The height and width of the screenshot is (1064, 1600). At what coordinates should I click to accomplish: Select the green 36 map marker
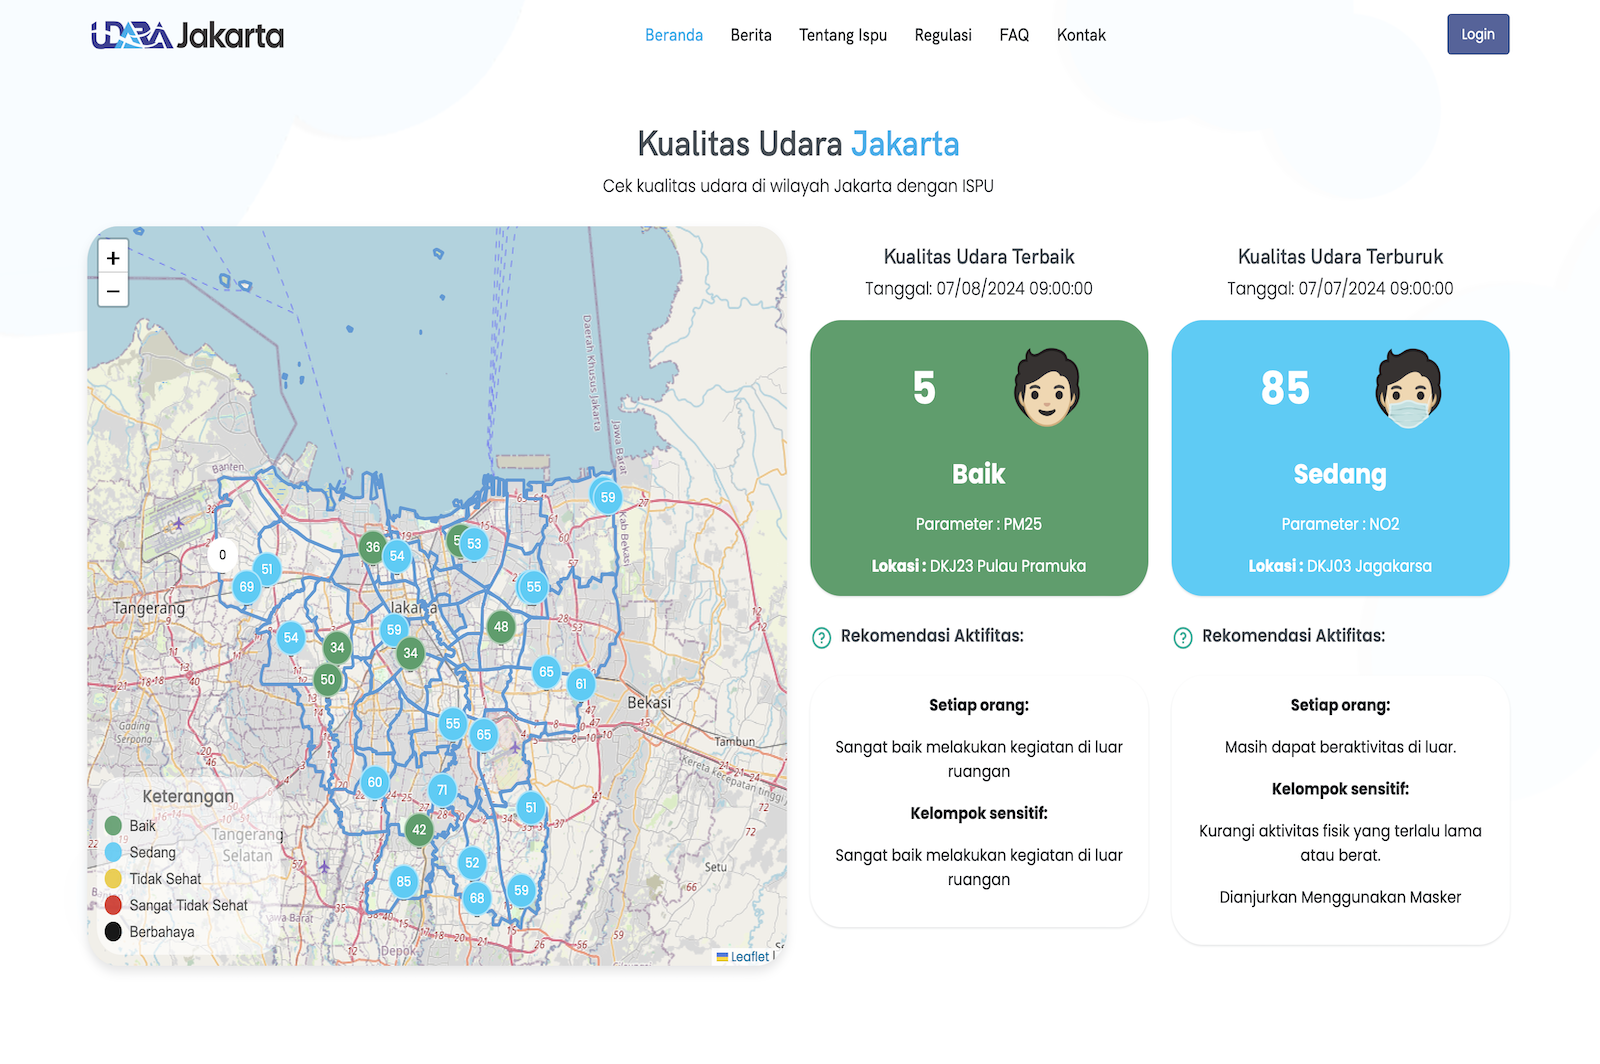click(x=372, y=547)
